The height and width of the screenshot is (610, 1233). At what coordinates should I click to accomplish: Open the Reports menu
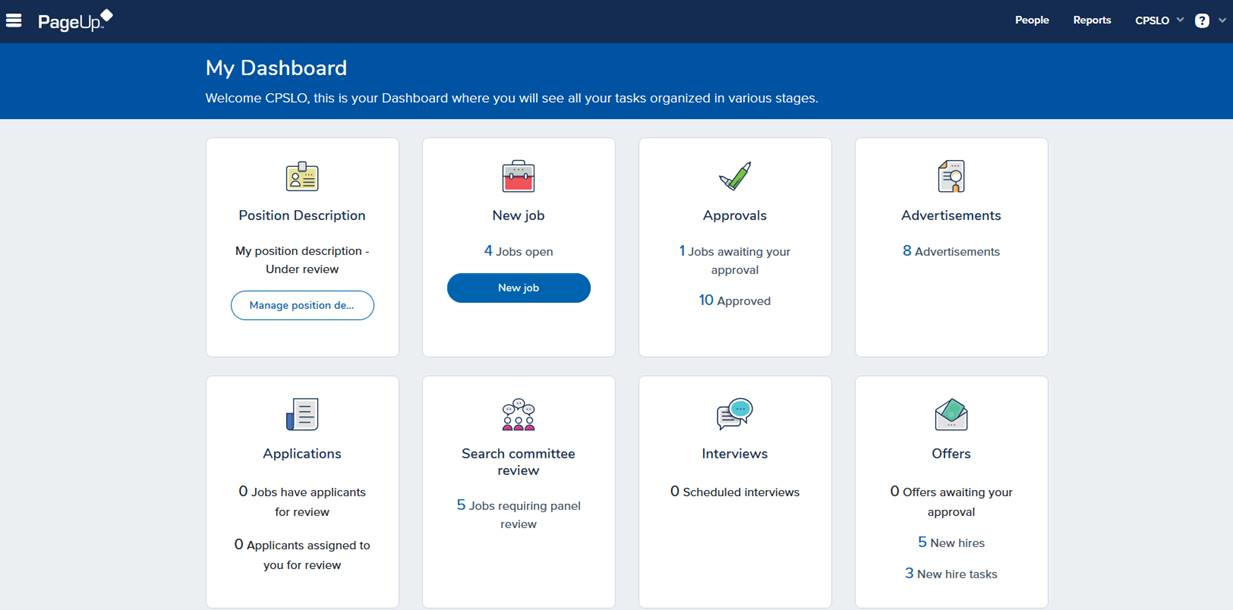[1092, 20]
